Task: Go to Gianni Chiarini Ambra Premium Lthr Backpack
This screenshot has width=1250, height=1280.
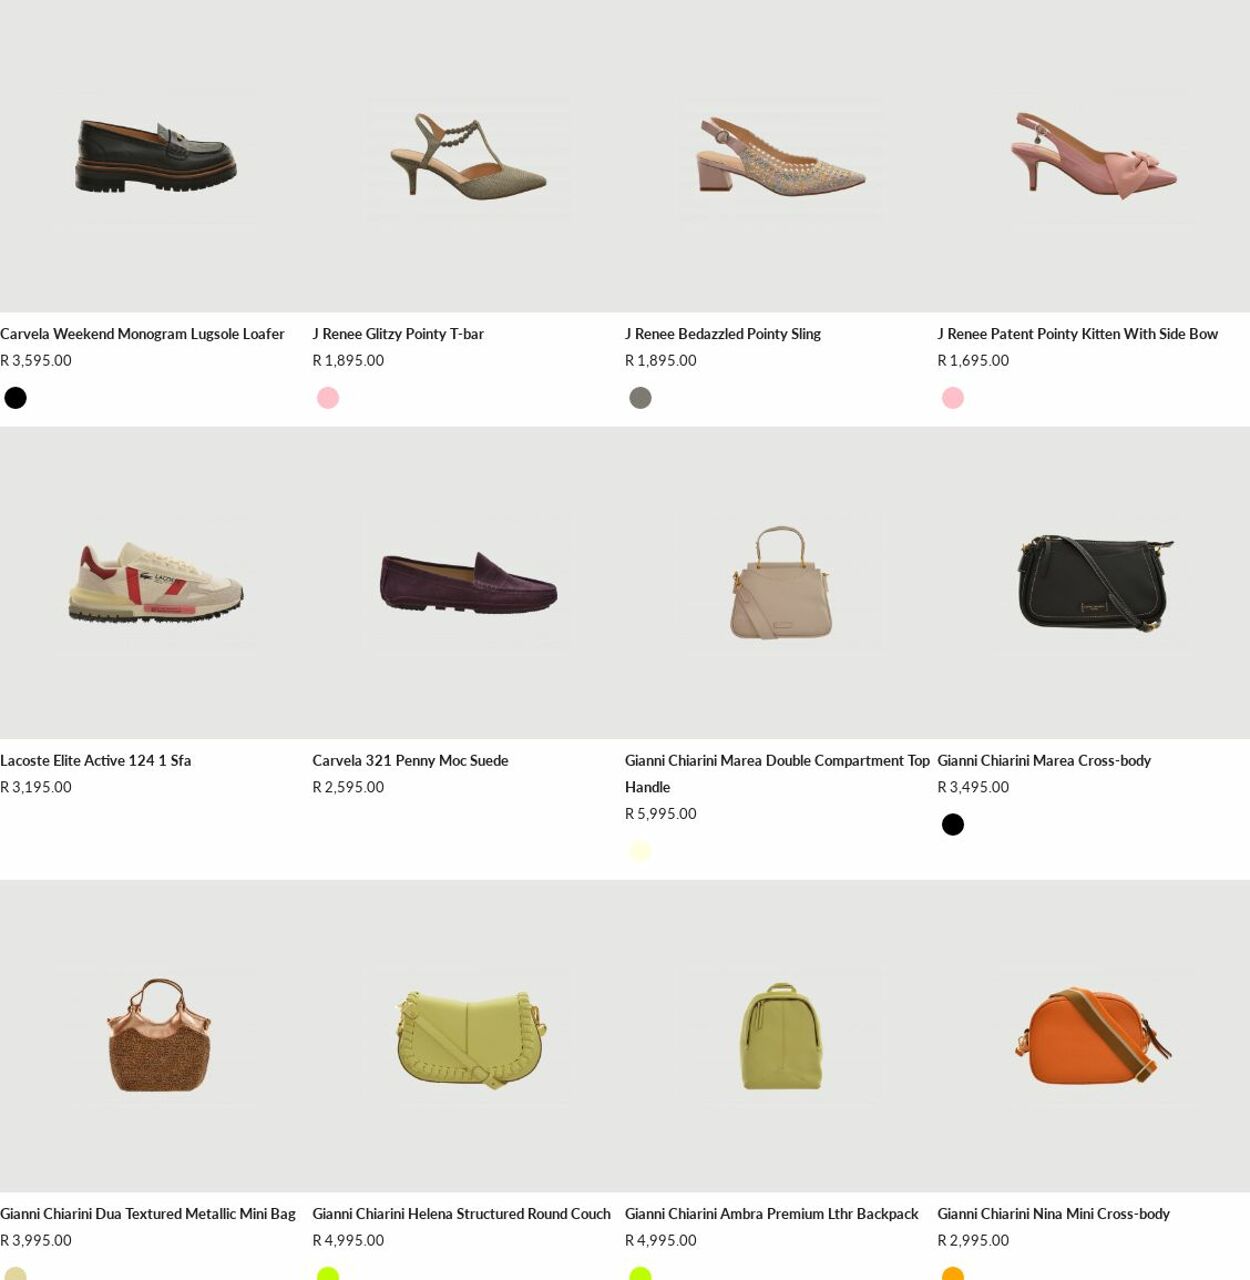Action: click(771, 1214)
